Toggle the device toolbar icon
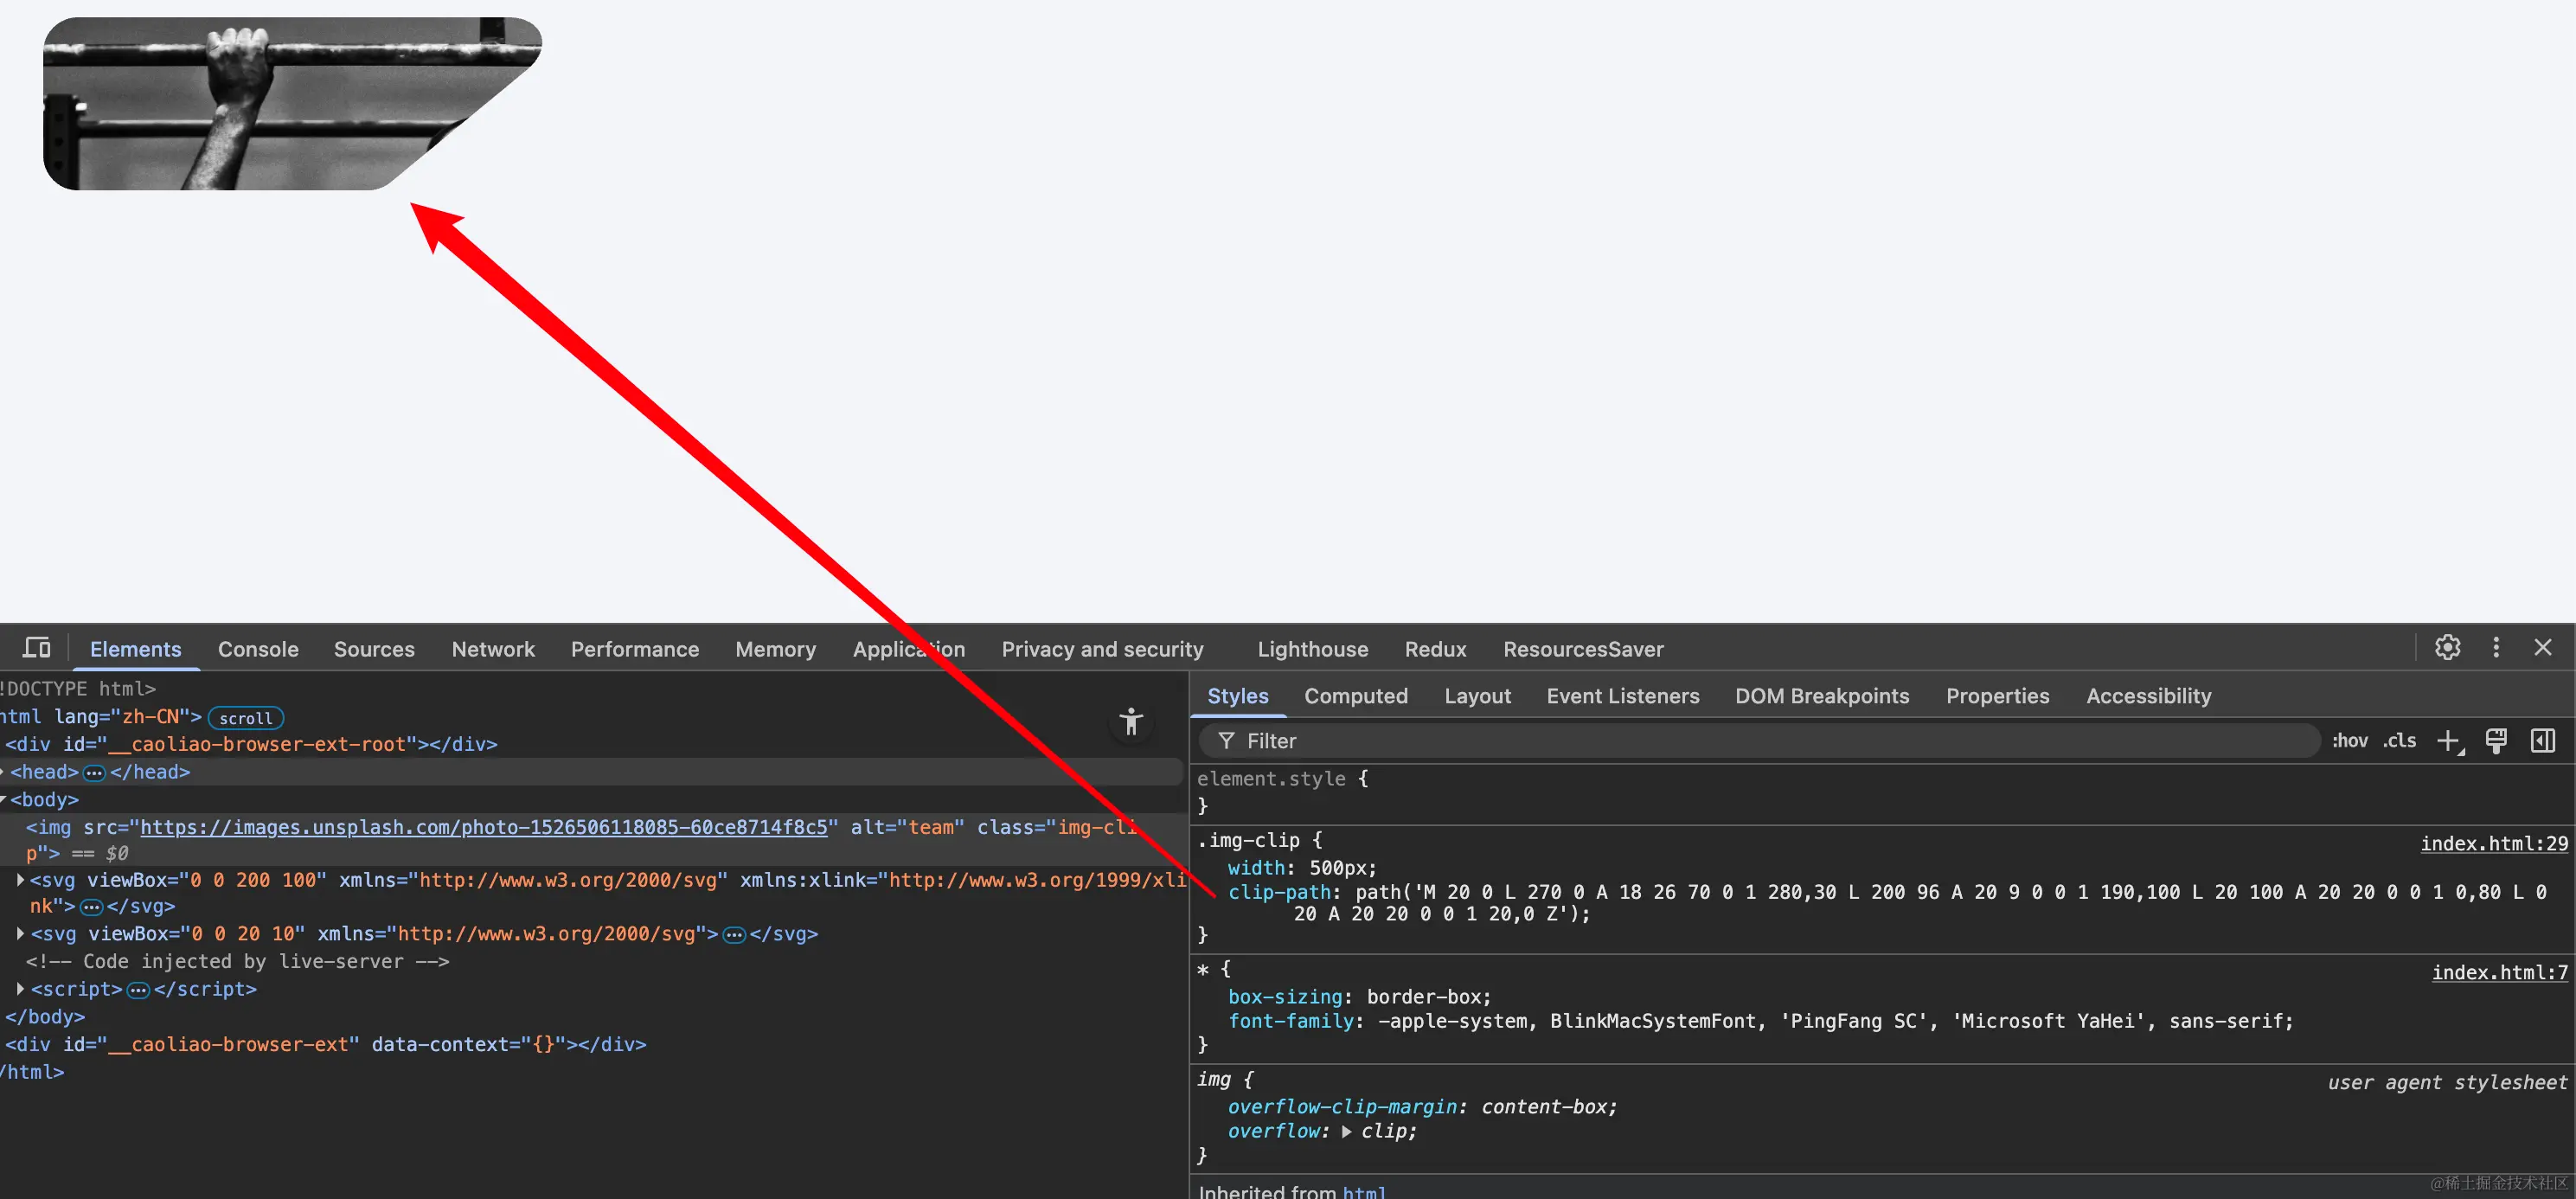Viewport: 2576px width, 1199px height. [x=37, y=648]
